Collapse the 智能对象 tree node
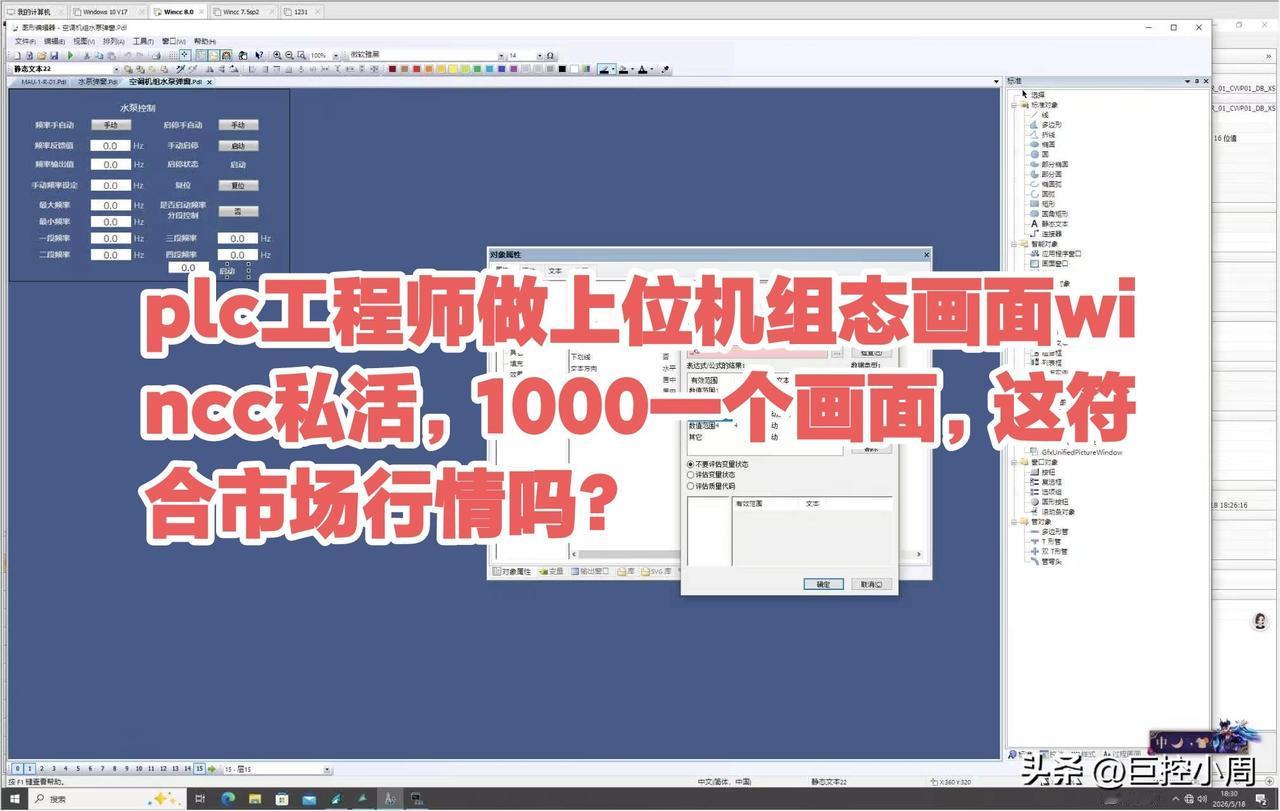The width and height of the screenshot is (1280, 811). click(1014, 244)
